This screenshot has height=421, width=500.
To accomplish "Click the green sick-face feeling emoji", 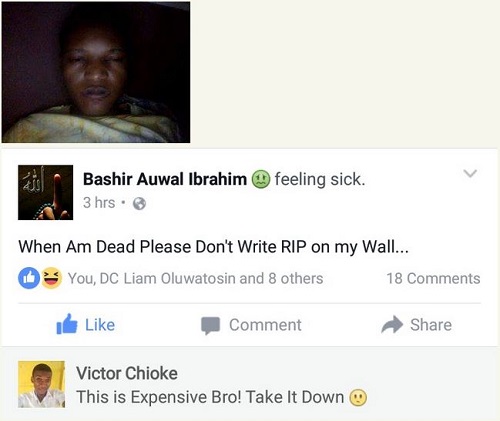I will point(260,179).
